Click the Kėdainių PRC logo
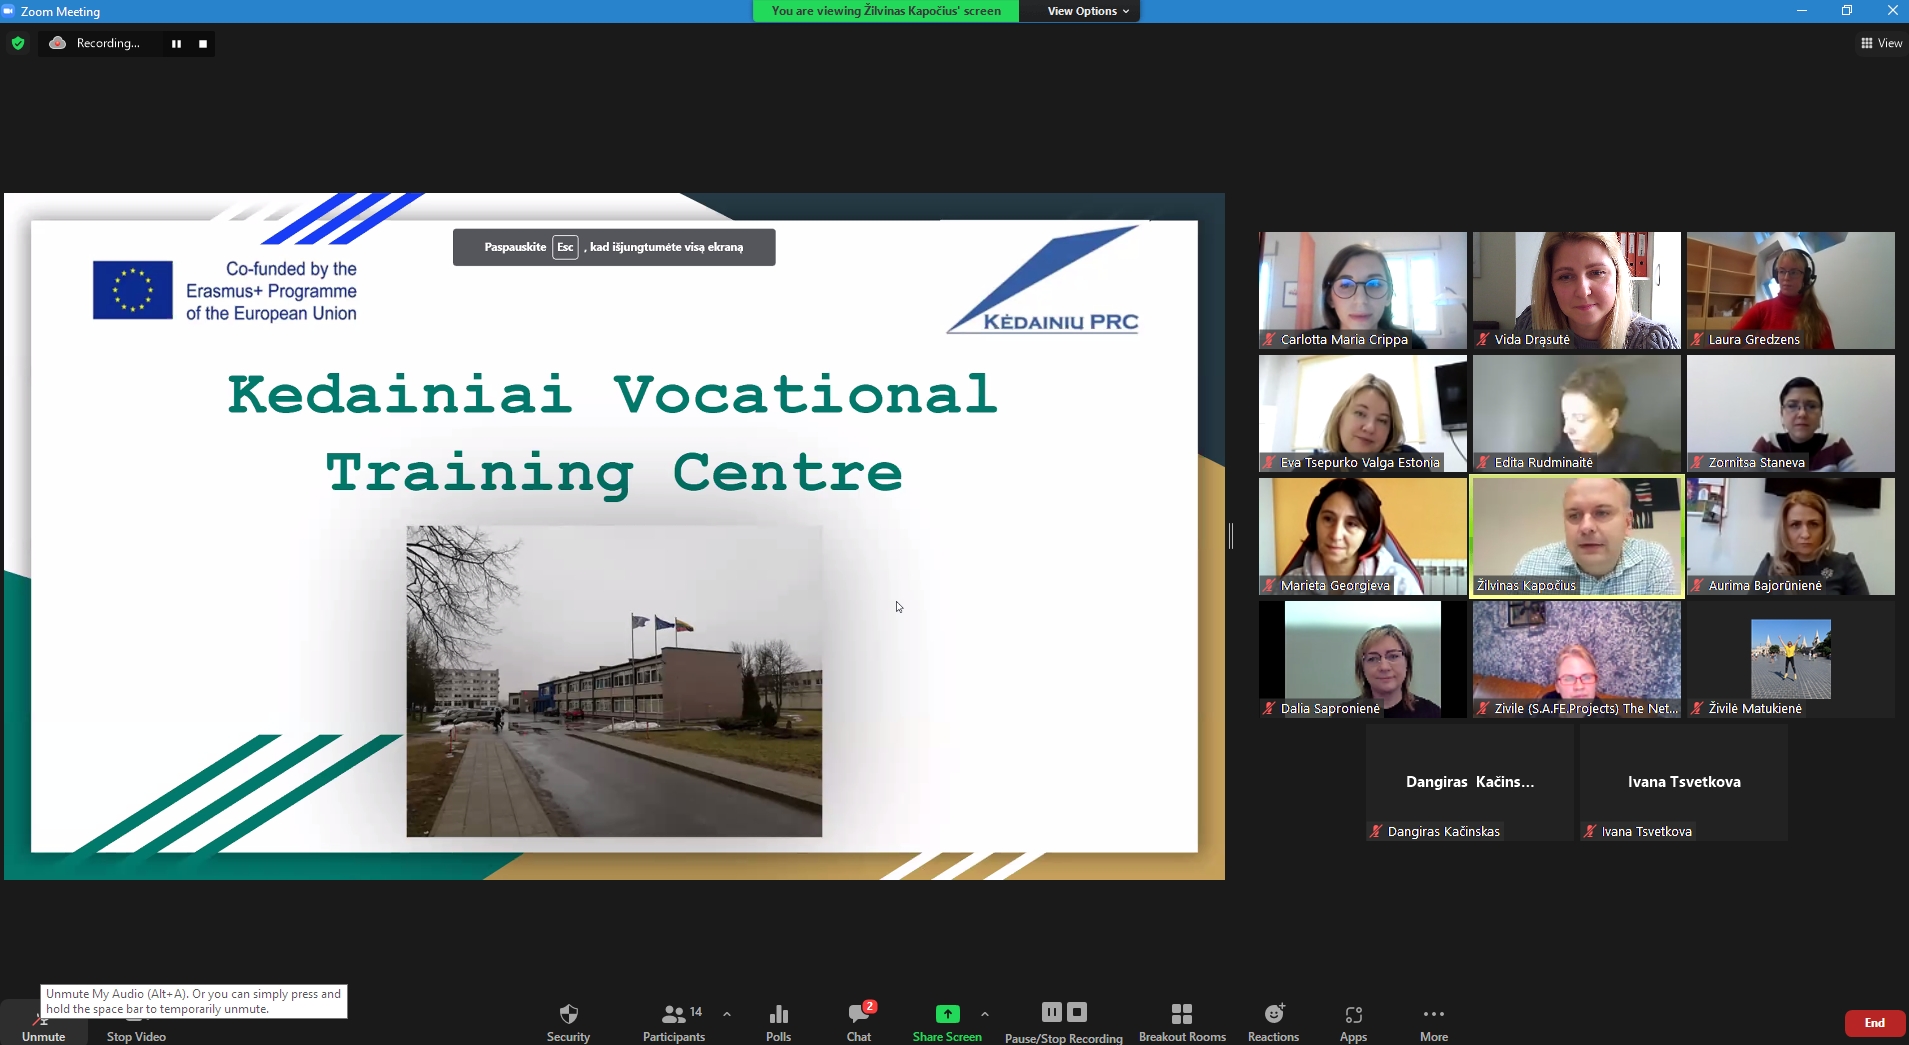Screen dimensions: 1909x1045 (x=1042, y=281)
